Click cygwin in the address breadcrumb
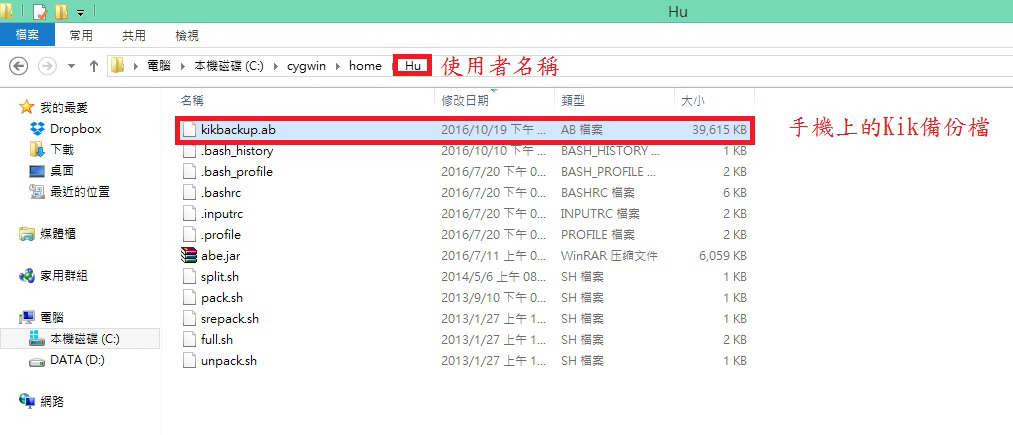 [x=307, y=66]
